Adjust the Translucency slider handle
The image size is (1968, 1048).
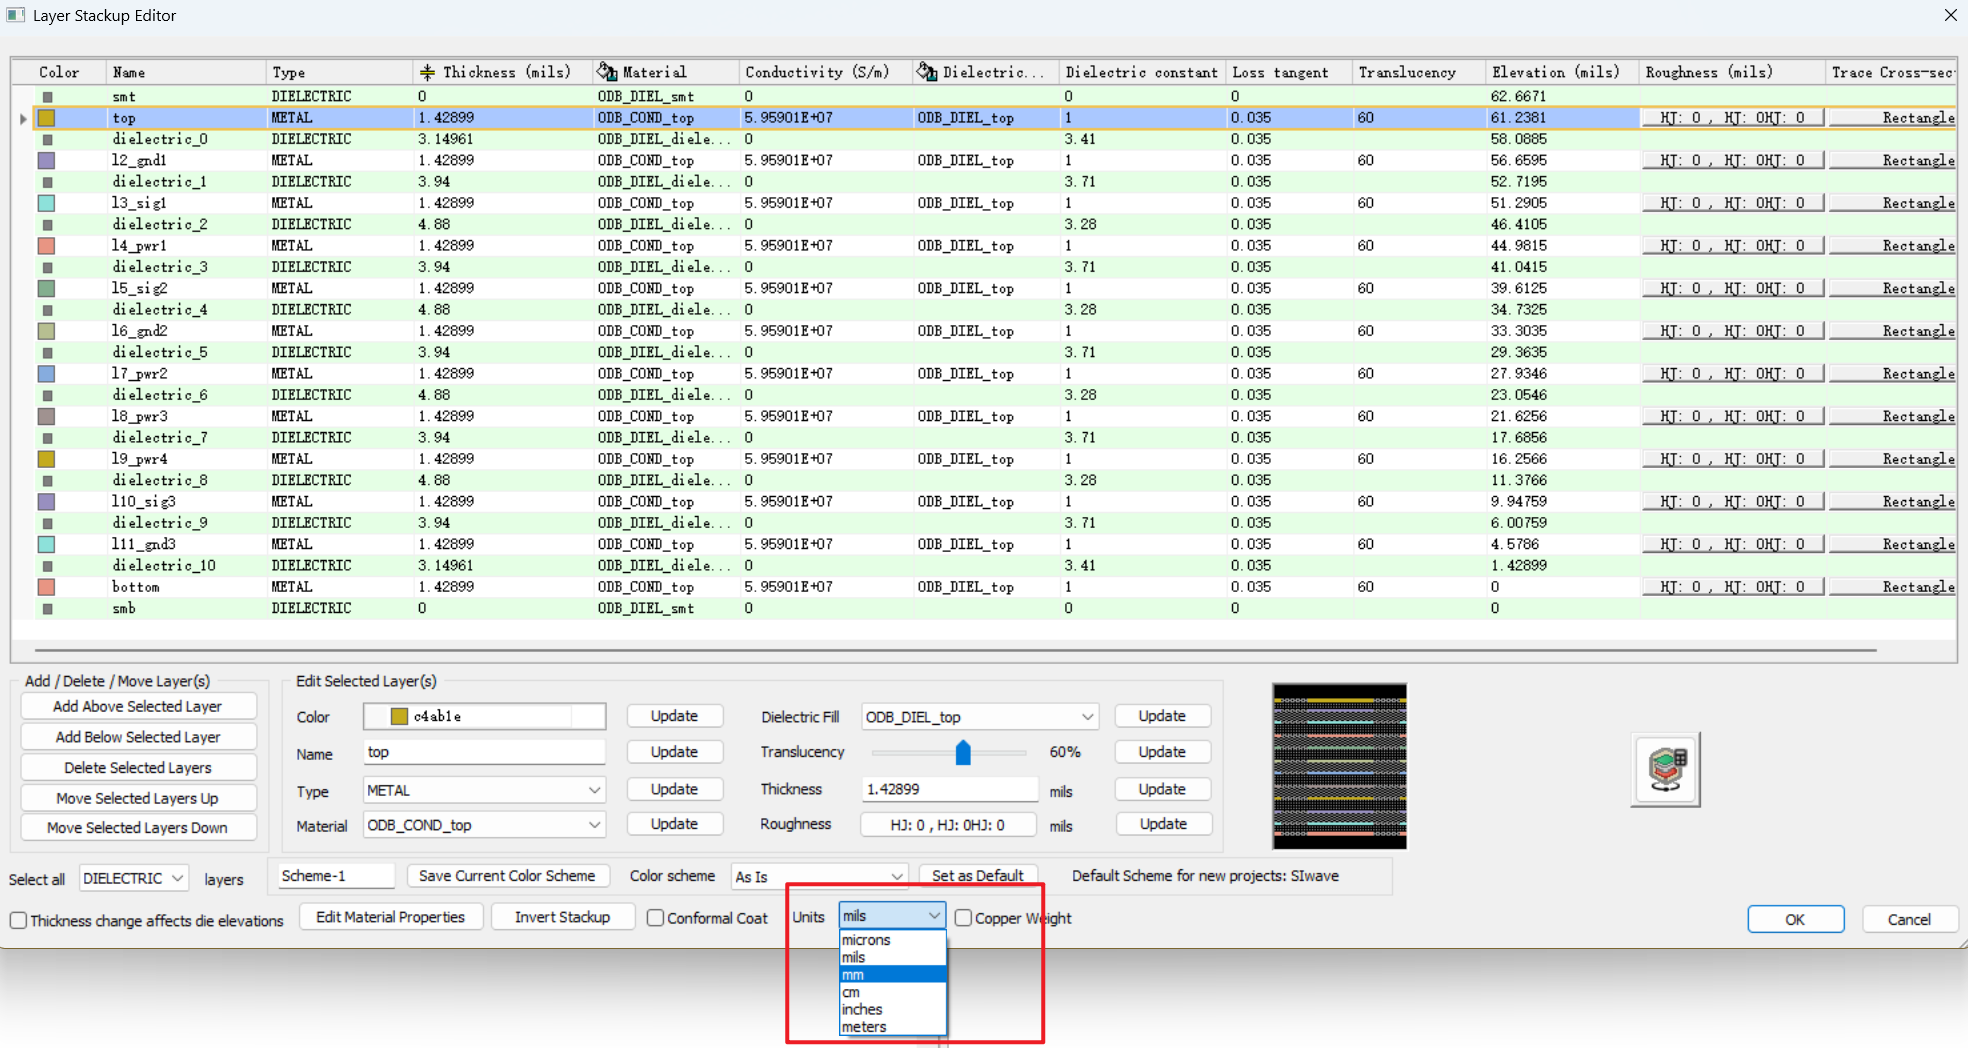pos(963,752)
